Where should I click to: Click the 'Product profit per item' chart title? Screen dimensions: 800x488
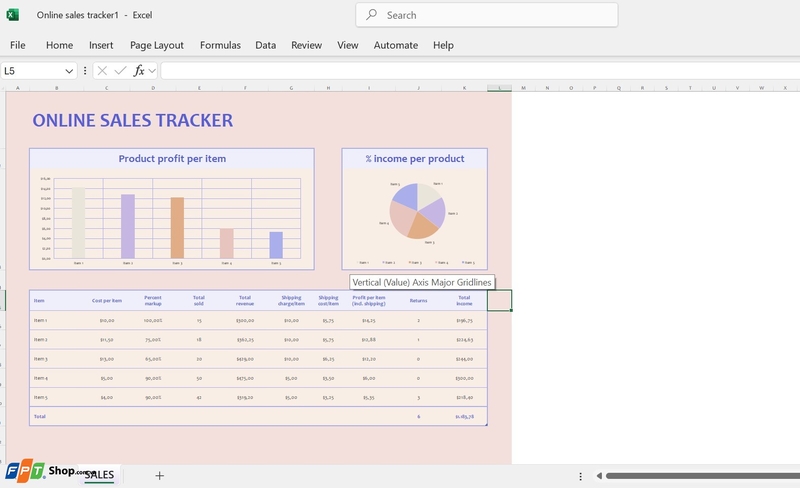172,159
